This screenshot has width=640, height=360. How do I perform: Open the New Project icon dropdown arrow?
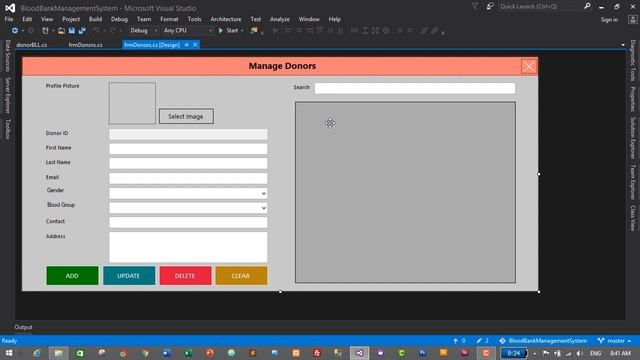pos(53,31)
